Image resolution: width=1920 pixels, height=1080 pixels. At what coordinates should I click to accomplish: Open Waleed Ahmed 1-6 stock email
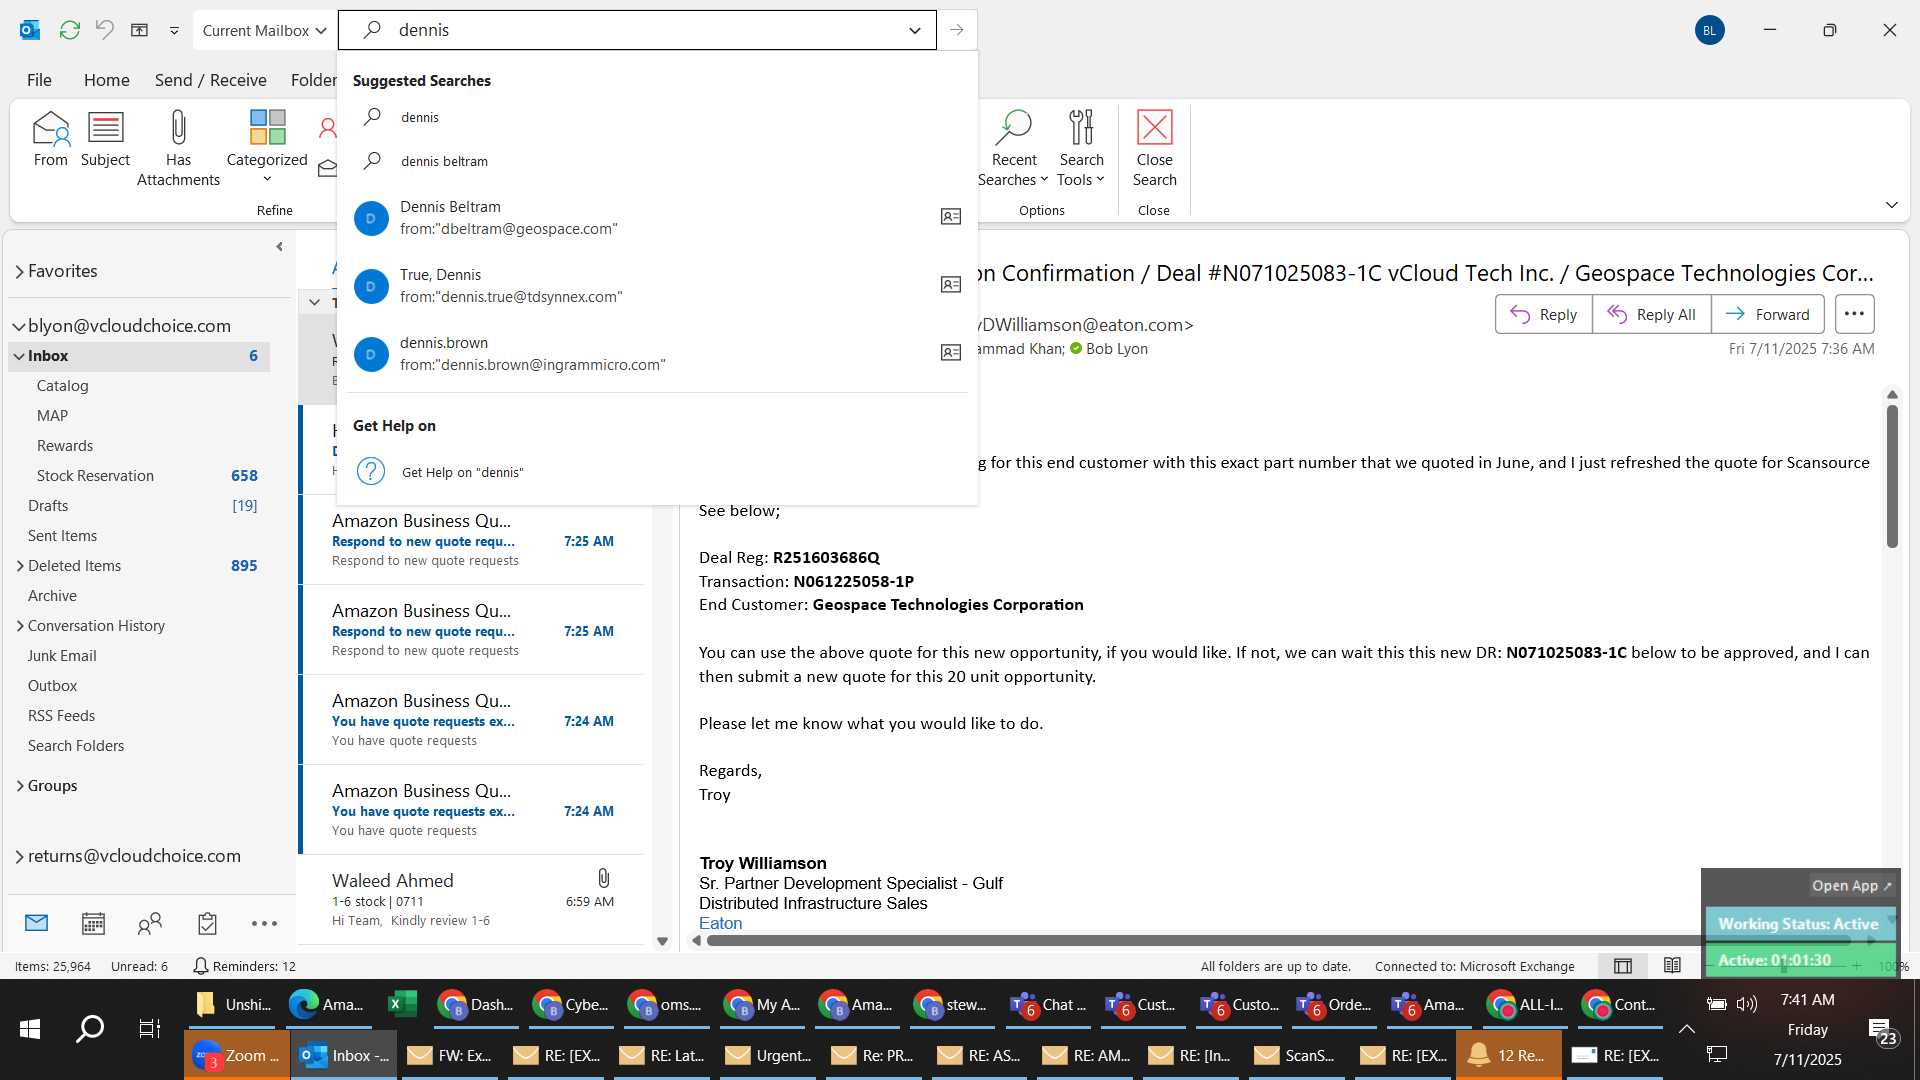pyautogui.click(x=473, y=900)
